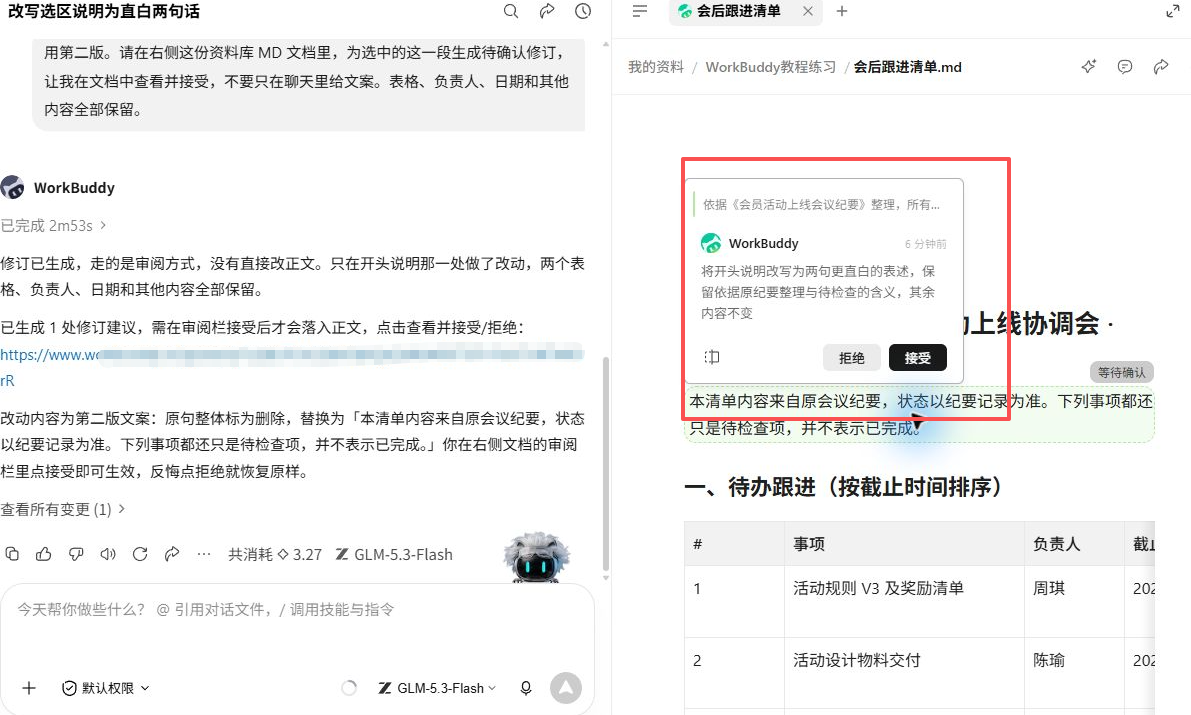The height and width of the screenshot is (715, 1191).
Task: Click the 共消耗 3.27 usage label
Action: pyautogui.click(x=275, y=555)
